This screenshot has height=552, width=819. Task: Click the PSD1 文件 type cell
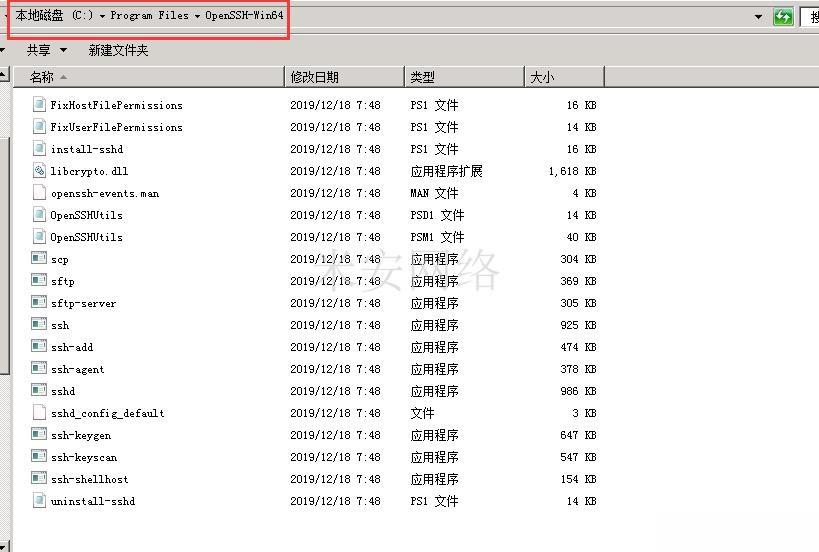click(438, 215)
